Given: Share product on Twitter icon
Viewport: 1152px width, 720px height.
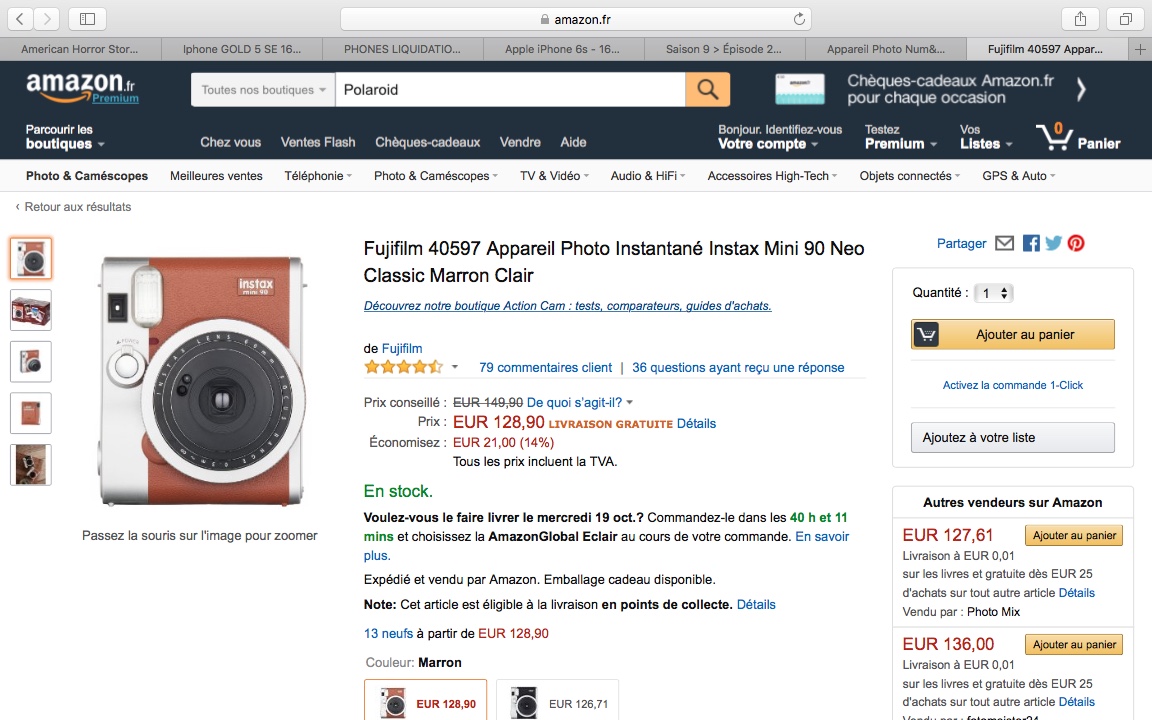Looking at the screenshot, I should pos(1053,243).
